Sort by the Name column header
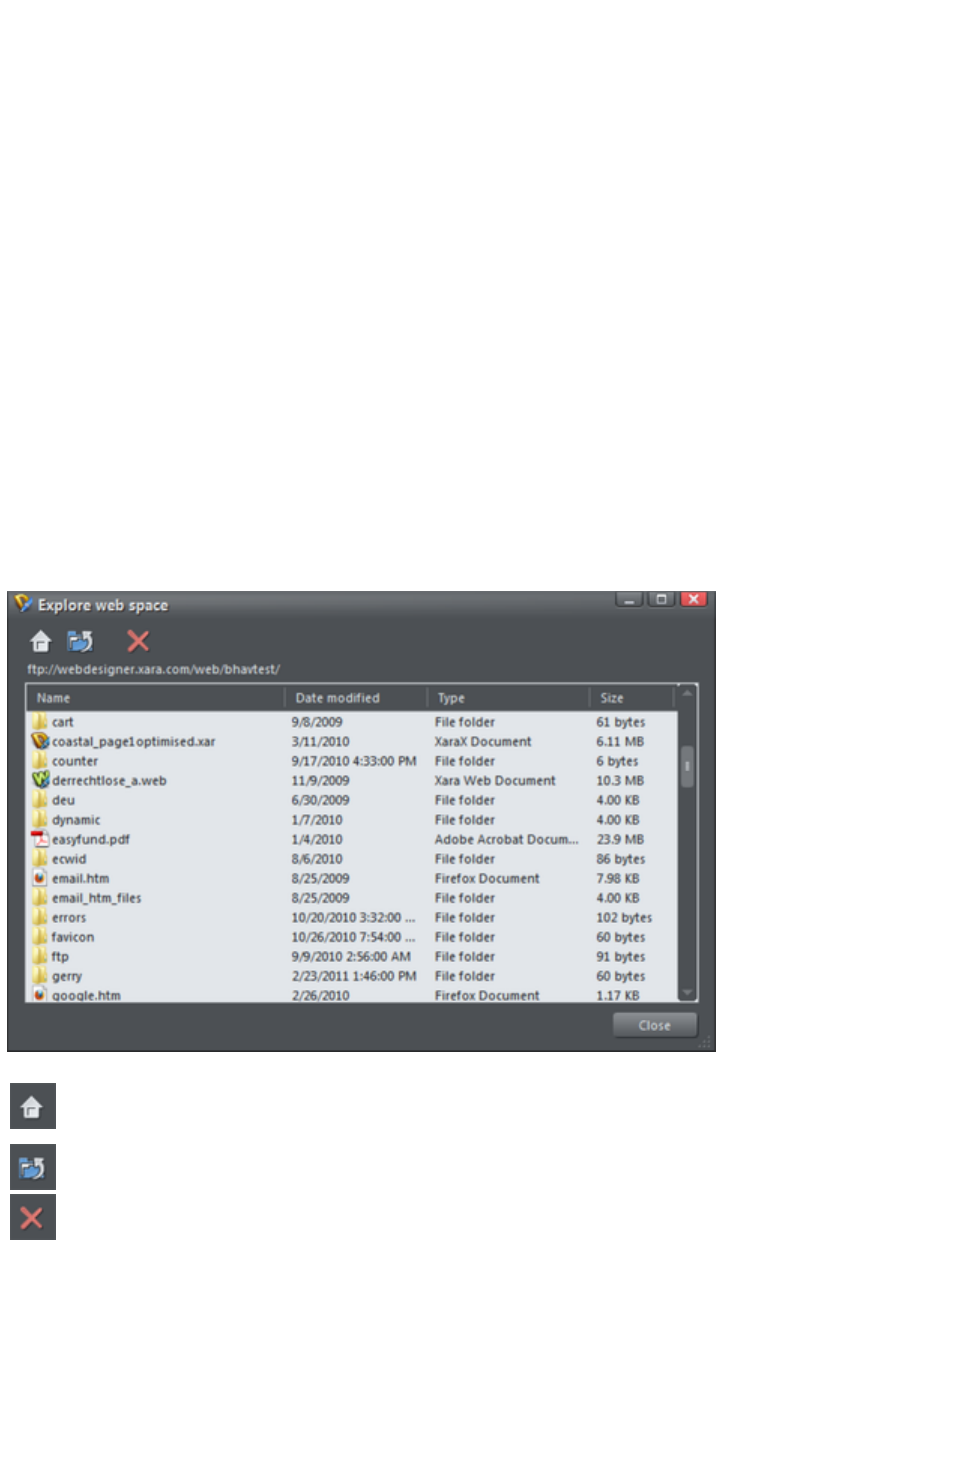 [155, 698]
